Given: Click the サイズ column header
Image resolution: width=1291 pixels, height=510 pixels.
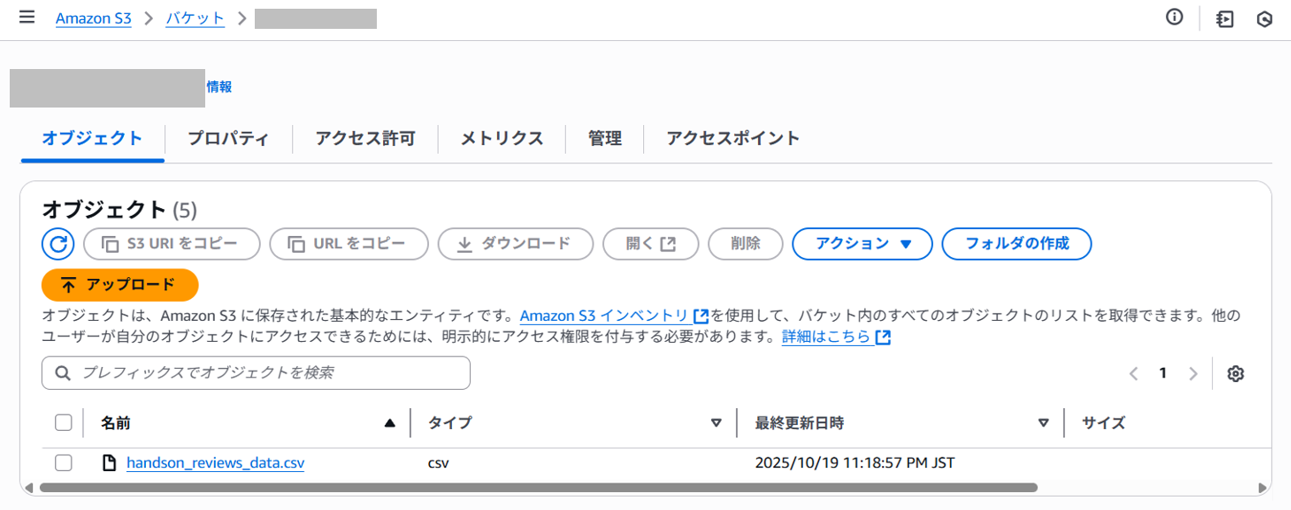Looking at the screenshot, I should pyautogui.click(x=1104, y=423).
